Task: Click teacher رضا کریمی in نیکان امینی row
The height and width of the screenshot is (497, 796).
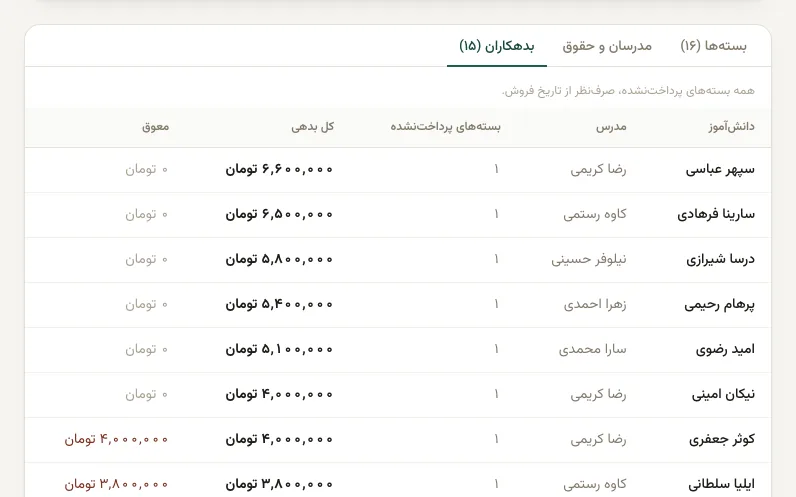Action: 598,394
